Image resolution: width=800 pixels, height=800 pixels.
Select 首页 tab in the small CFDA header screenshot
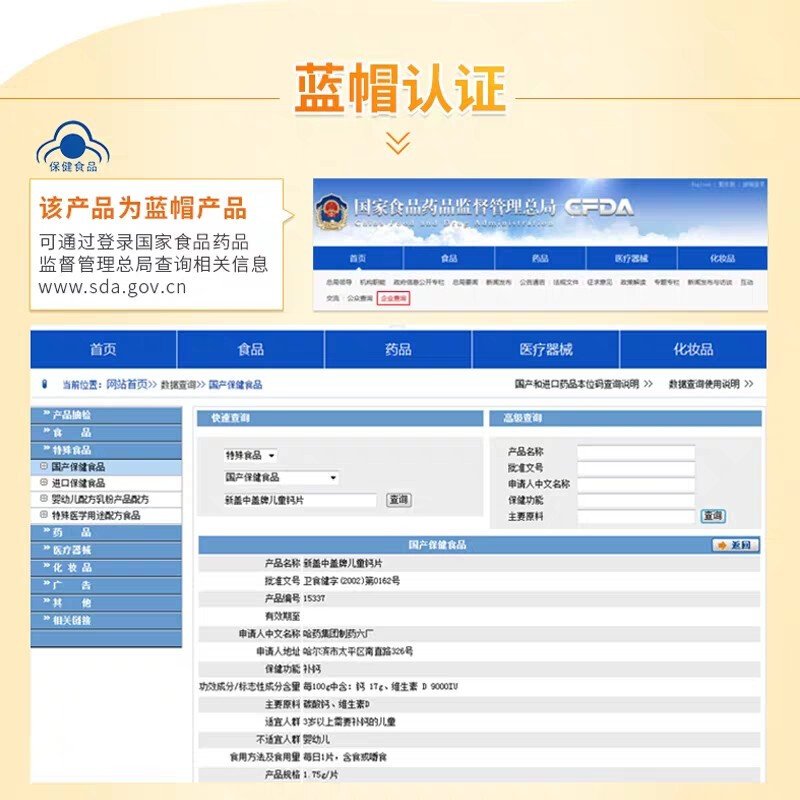[x=358, y=258]
